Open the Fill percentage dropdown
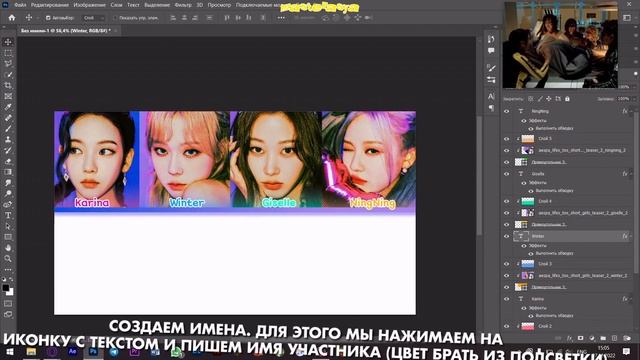640x360 pixels. [634, 99]
